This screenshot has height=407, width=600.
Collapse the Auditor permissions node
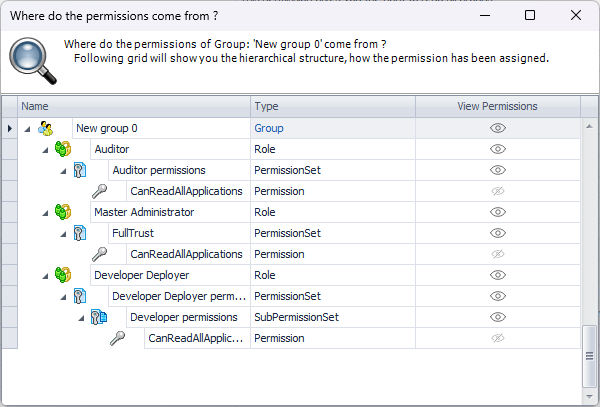point(63,170)
